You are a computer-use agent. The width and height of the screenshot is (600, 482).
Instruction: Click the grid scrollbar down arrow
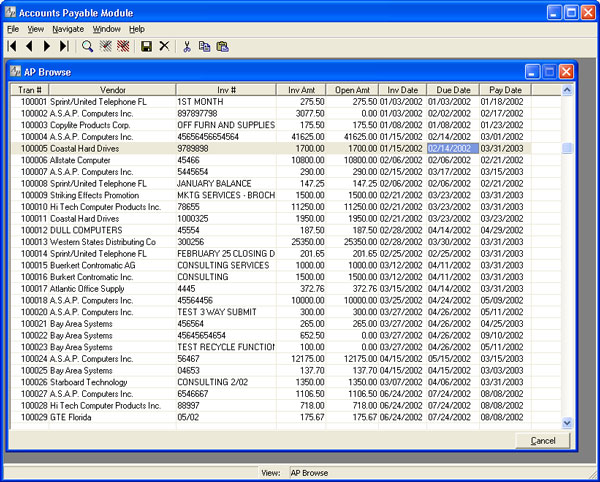(x=567, y=423)
